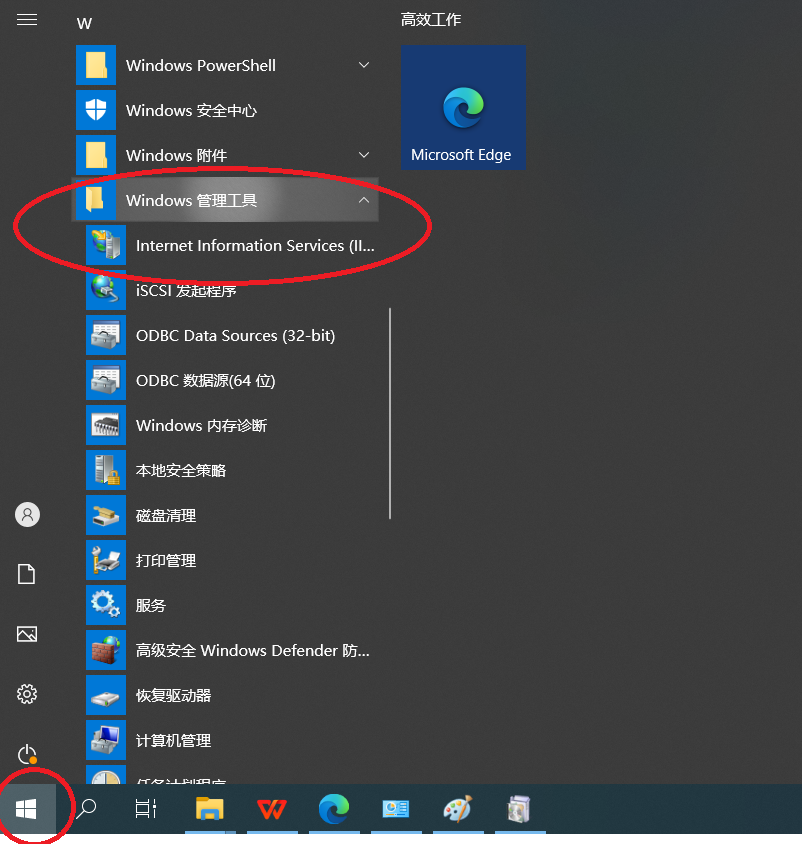Expand the hamburger menu at top left
Image resolution: width=802 pixels, height=844 pixels.
27,20
